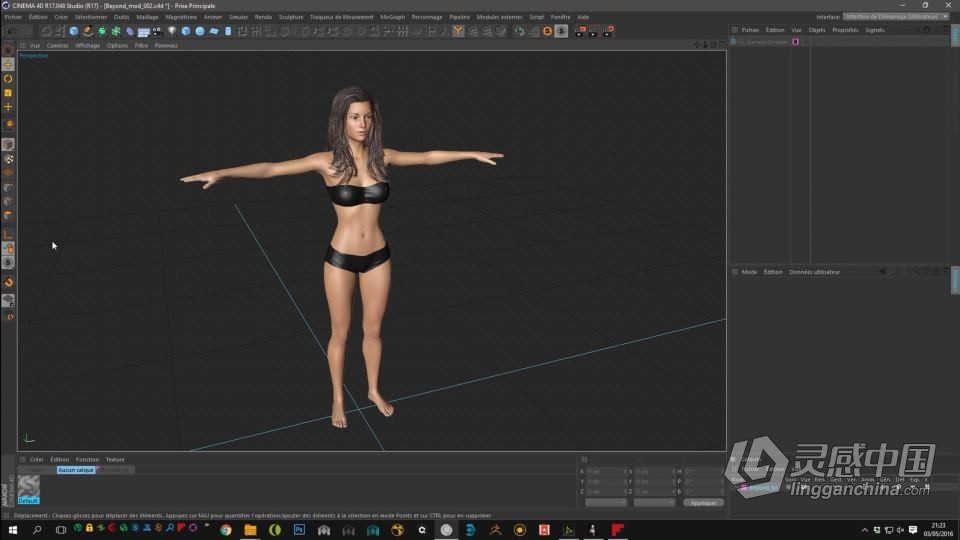Open the Windows Start menu
Viewport: 960px width, 540px height.
click(12, 530)
